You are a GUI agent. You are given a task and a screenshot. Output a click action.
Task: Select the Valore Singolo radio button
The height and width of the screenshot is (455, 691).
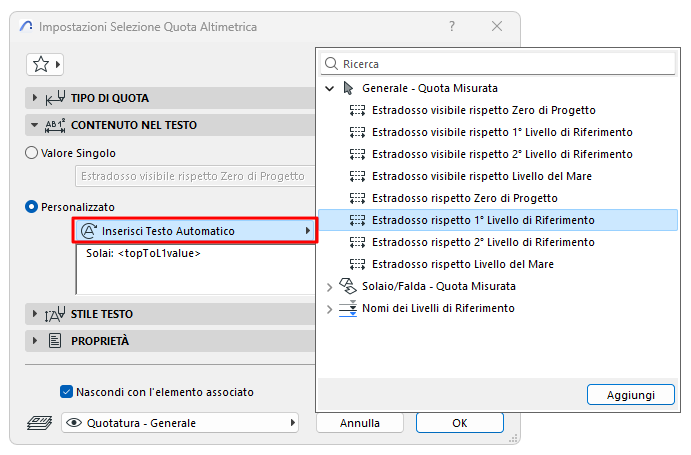31,153
